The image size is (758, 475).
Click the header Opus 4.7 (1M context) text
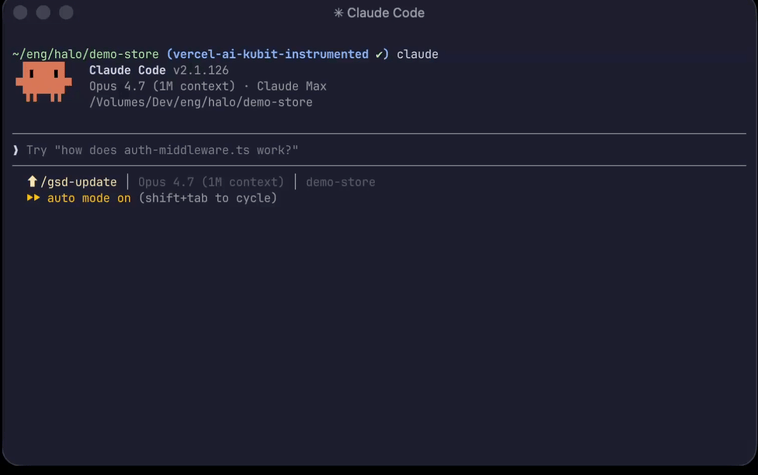pos(162,86)
